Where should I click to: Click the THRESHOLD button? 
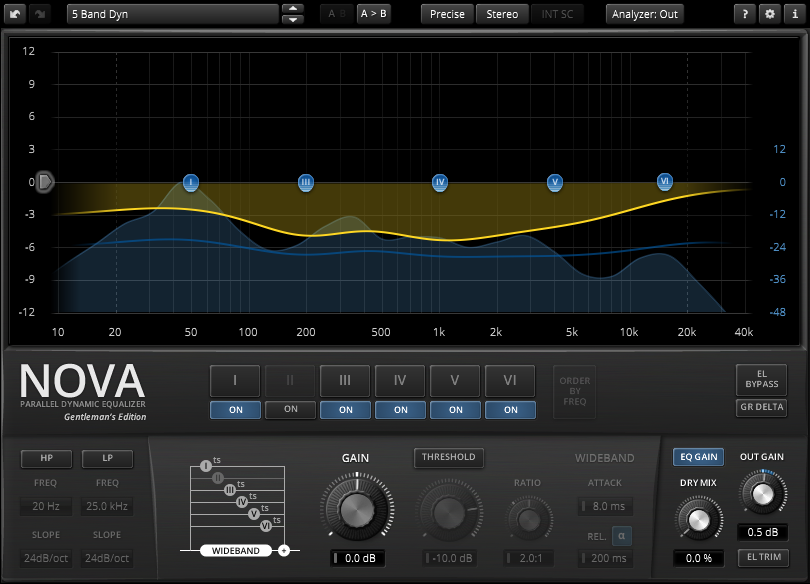[x=448, y=457]
